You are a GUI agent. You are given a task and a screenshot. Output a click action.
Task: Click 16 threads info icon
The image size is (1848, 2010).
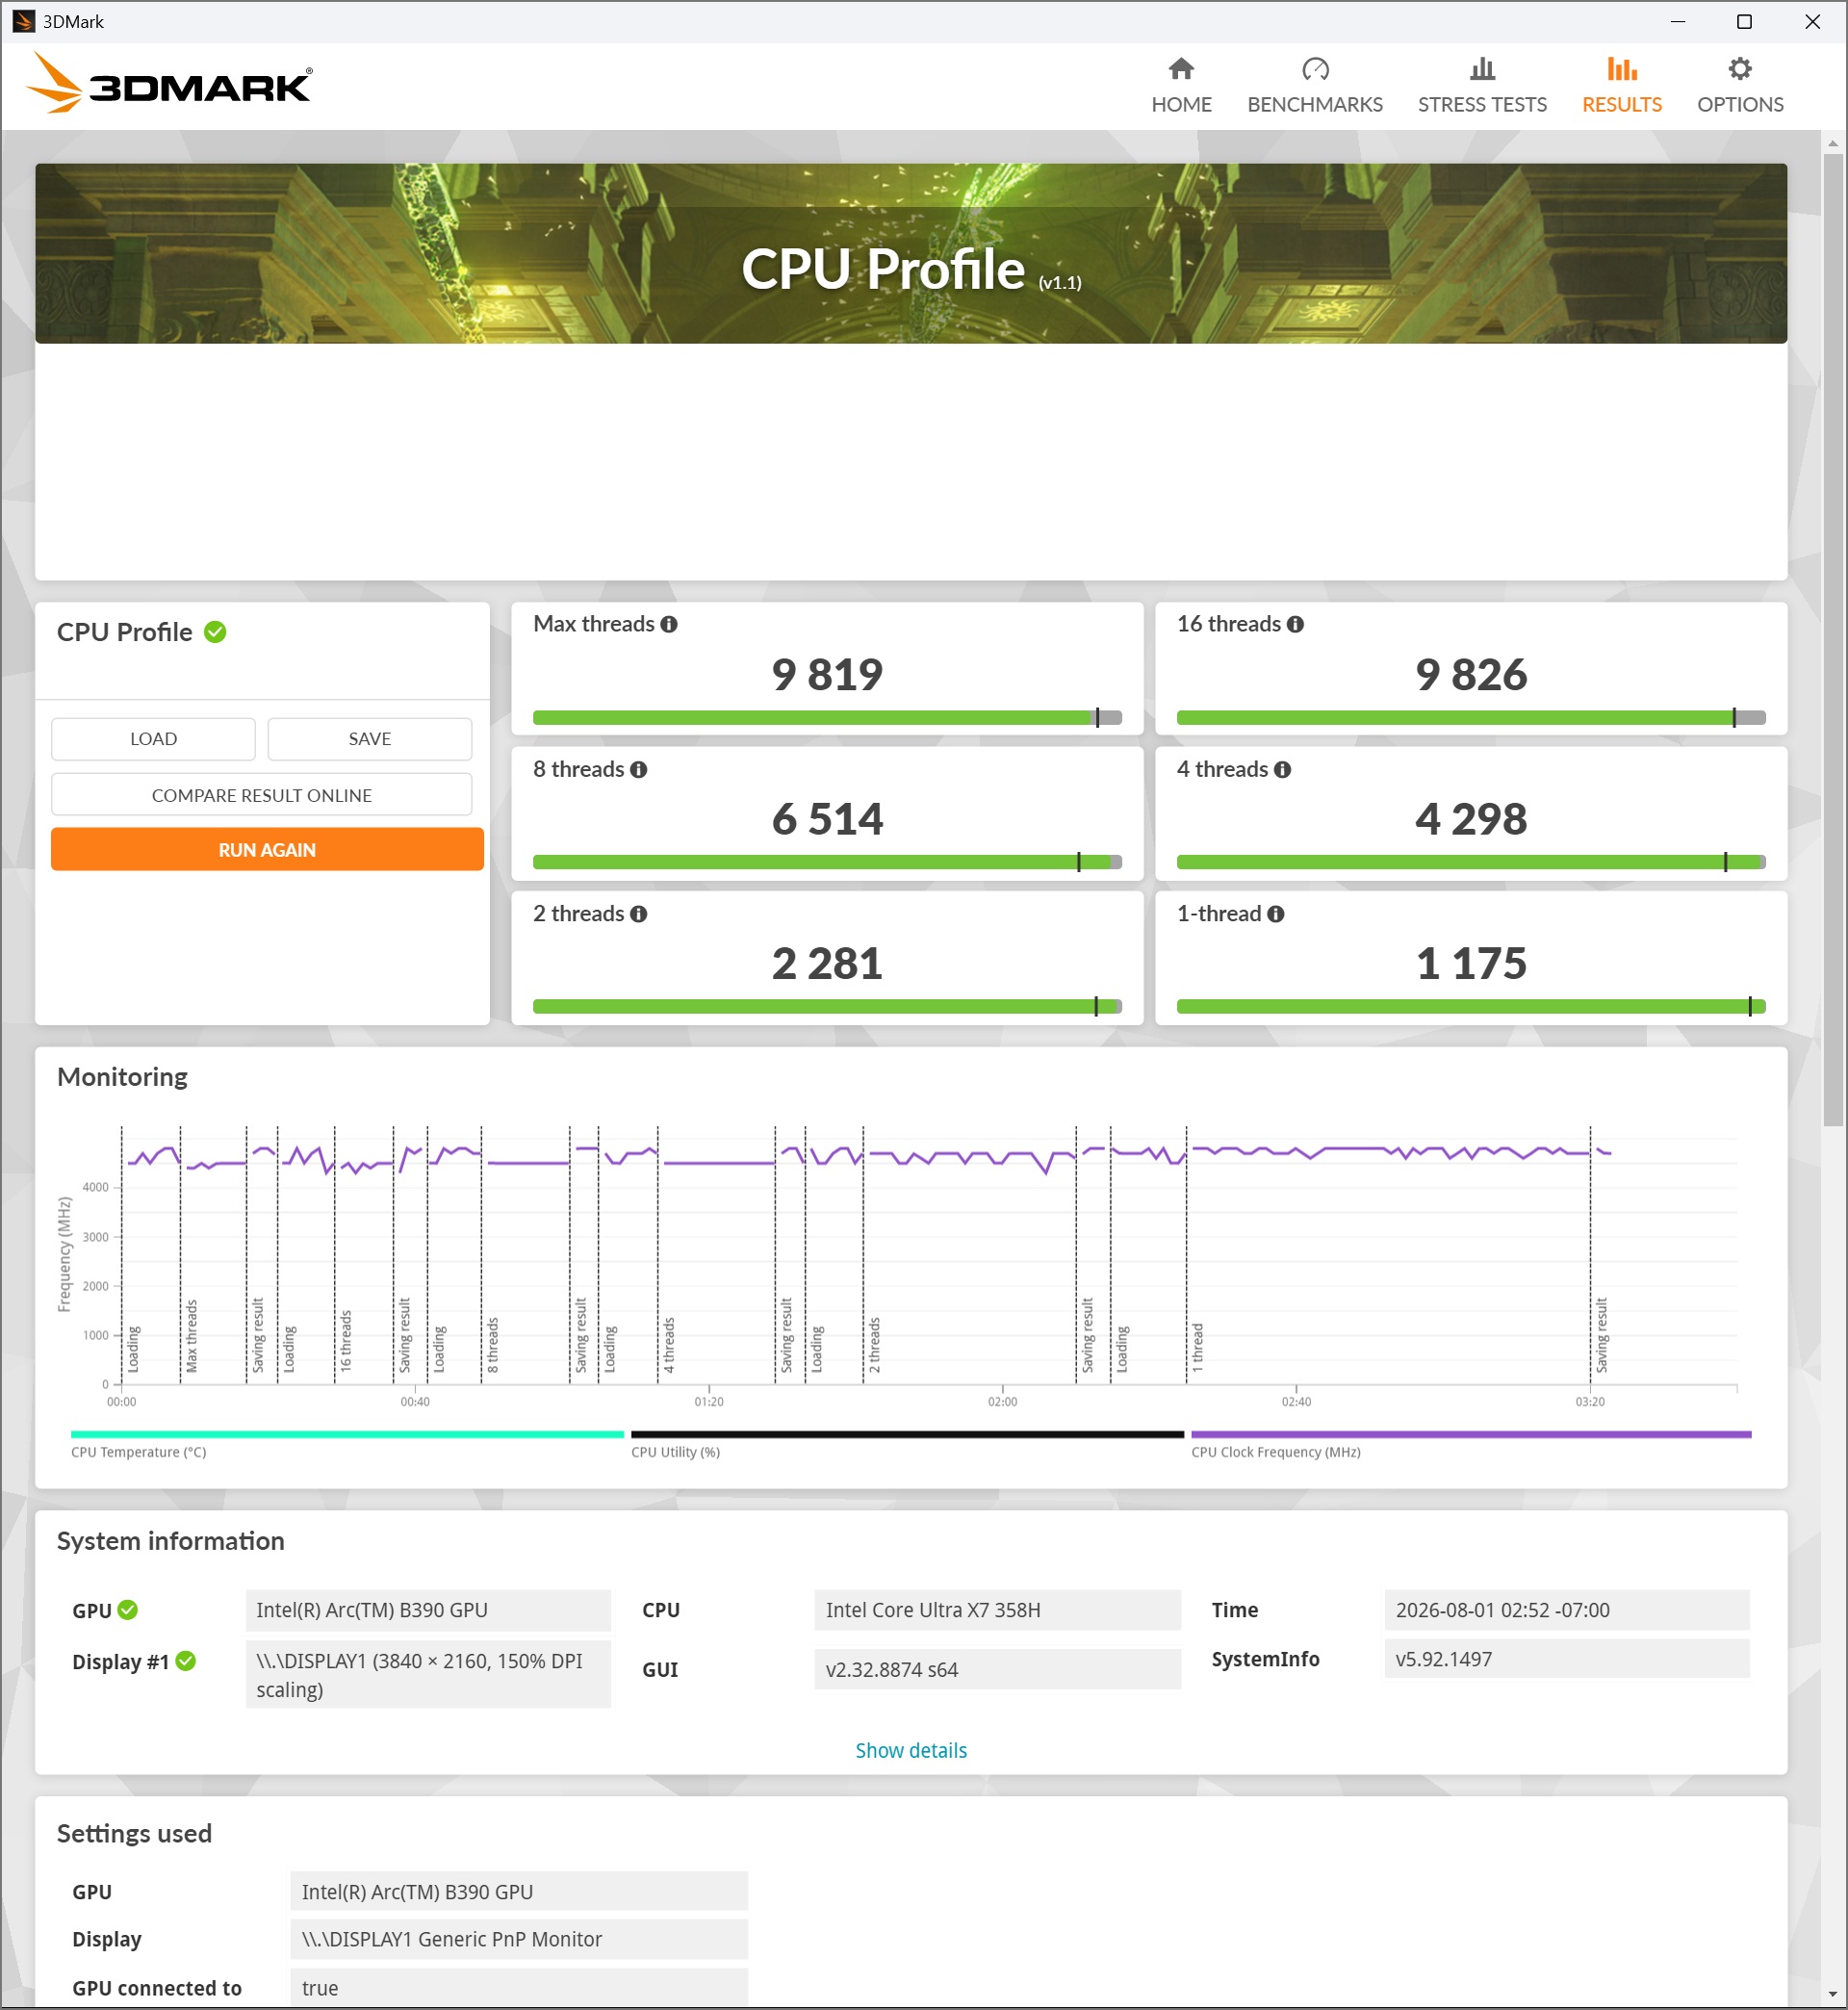pyautogui.click(x=1295, y=624)
